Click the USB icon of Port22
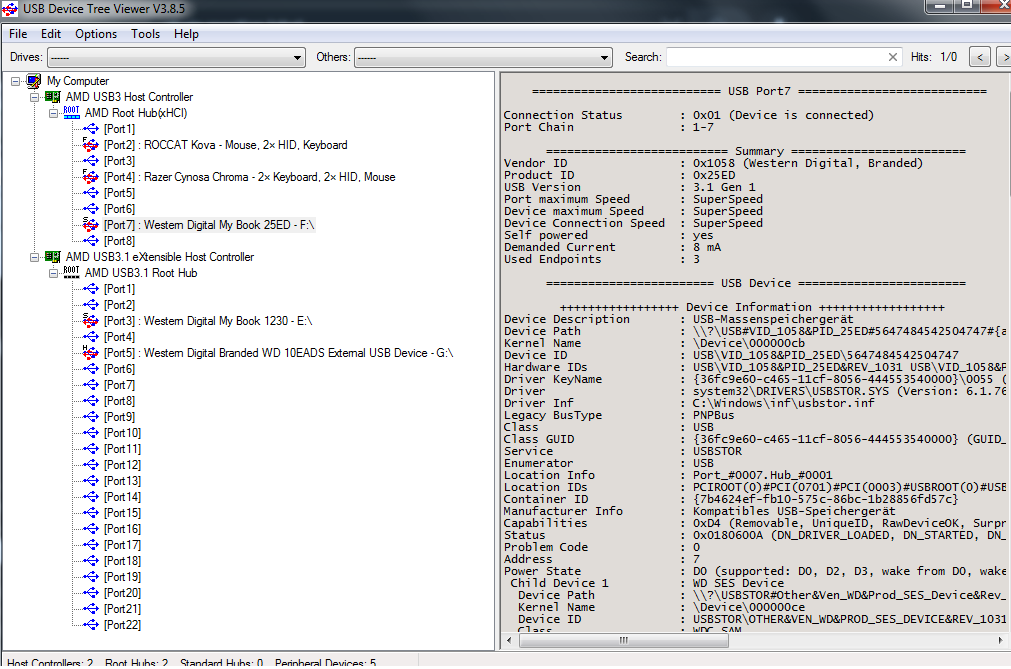Screen dimensions: 1011x669 [x=91, y=625]
